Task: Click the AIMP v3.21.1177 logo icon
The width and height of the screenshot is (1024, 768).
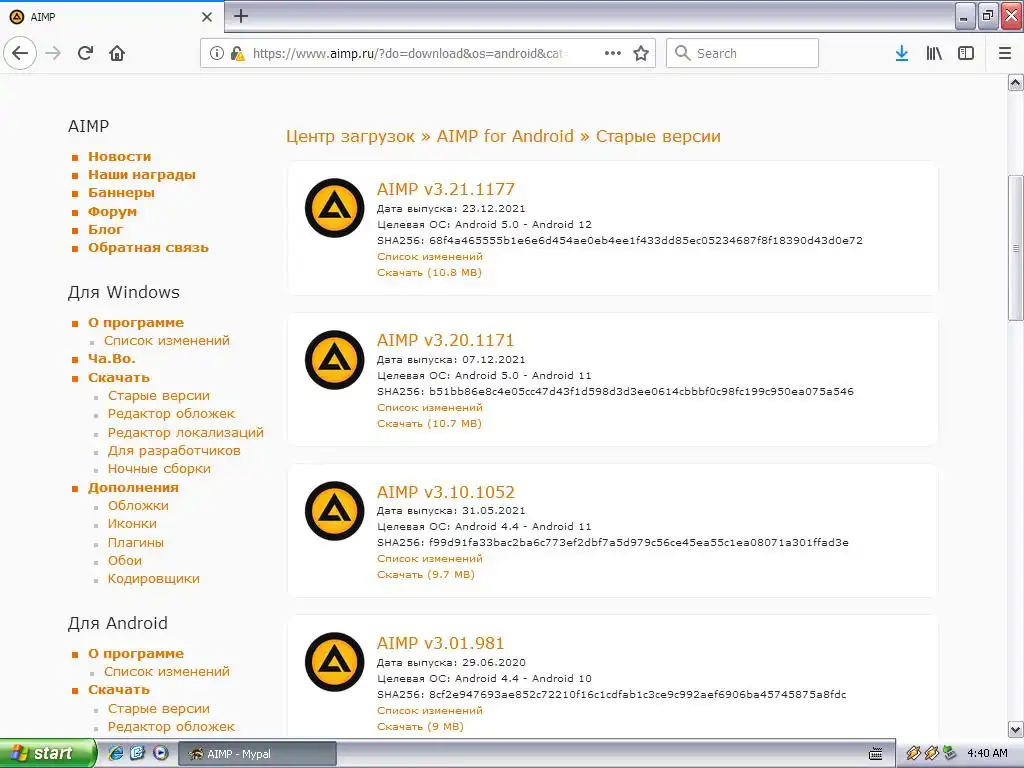Action: click(x=334, y=208)
